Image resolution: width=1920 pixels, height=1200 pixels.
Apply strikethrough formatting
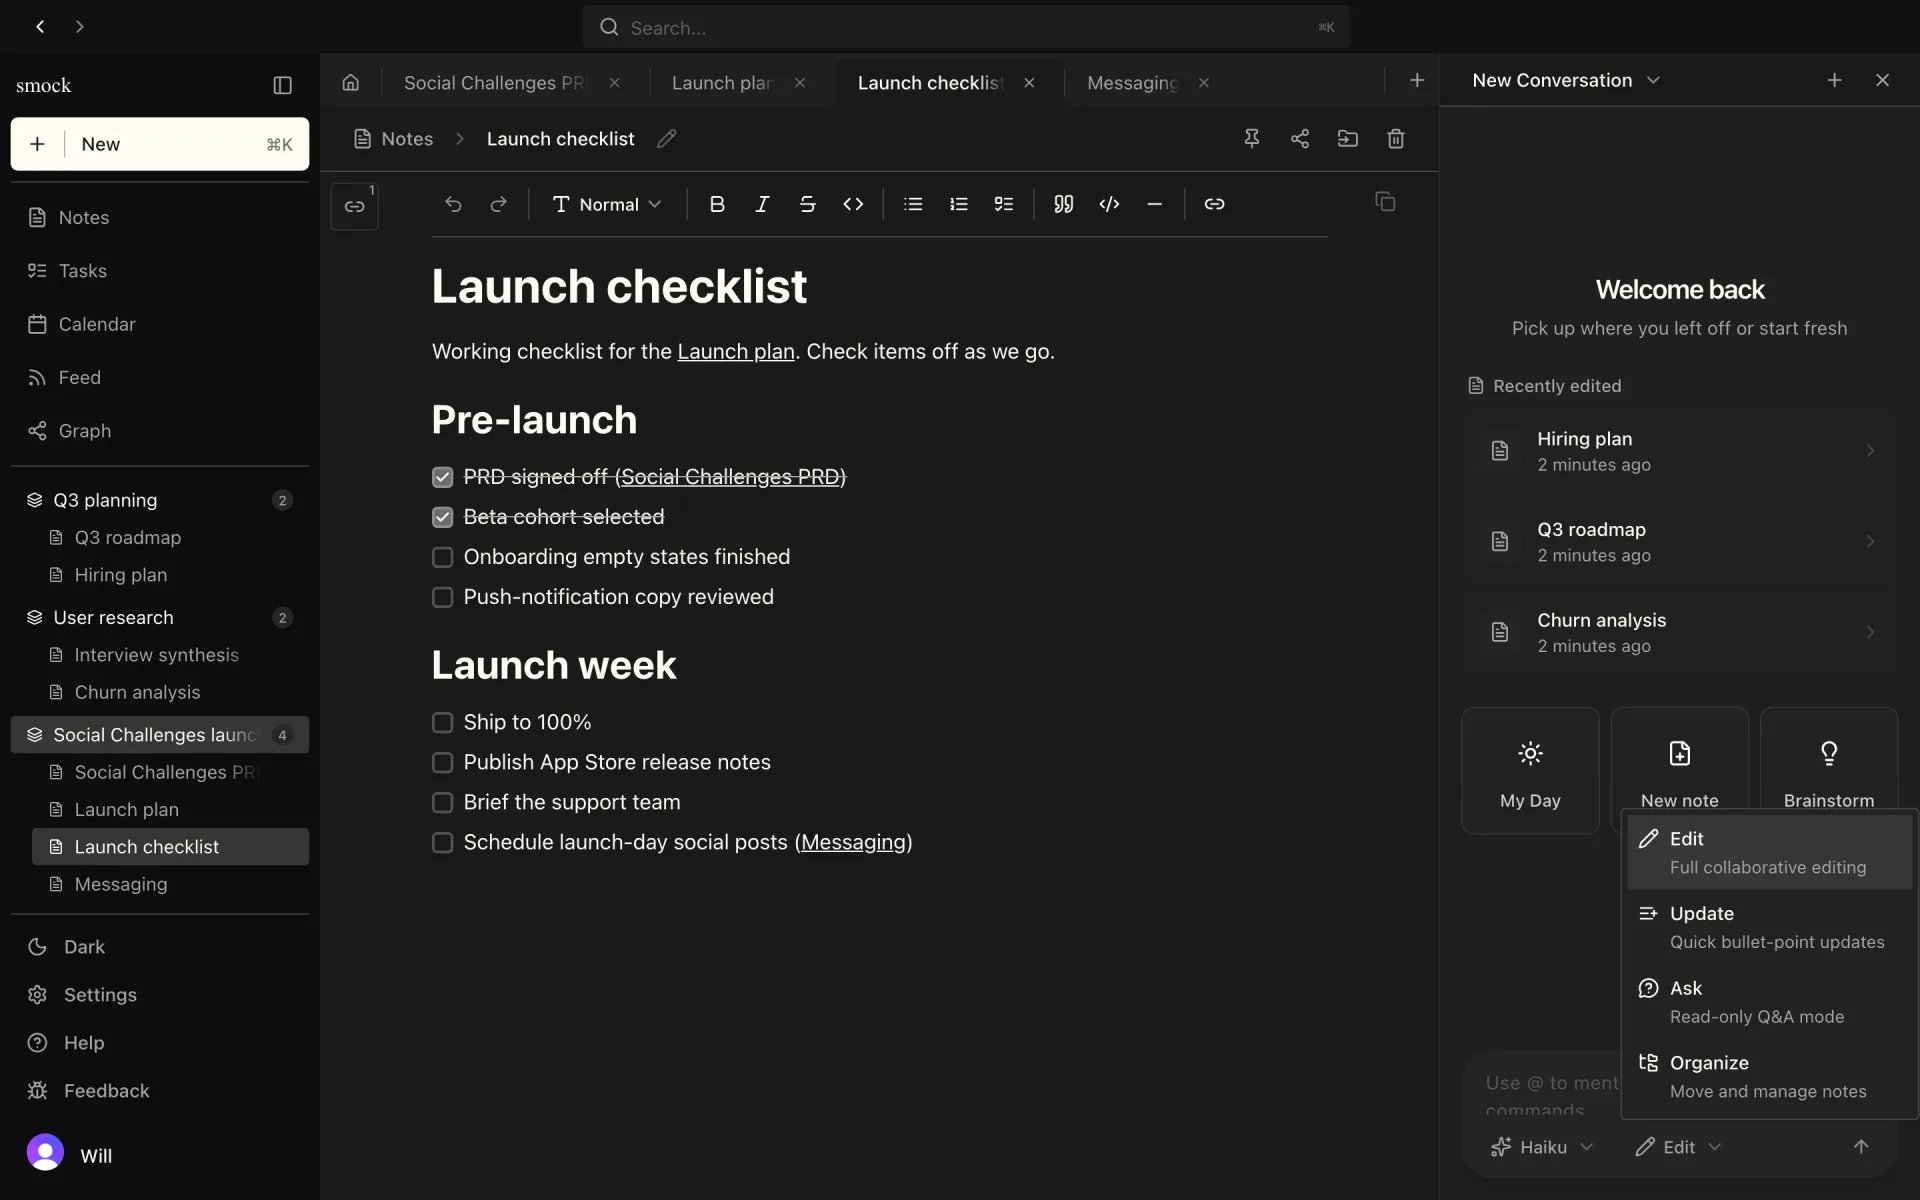coord(807,204)
